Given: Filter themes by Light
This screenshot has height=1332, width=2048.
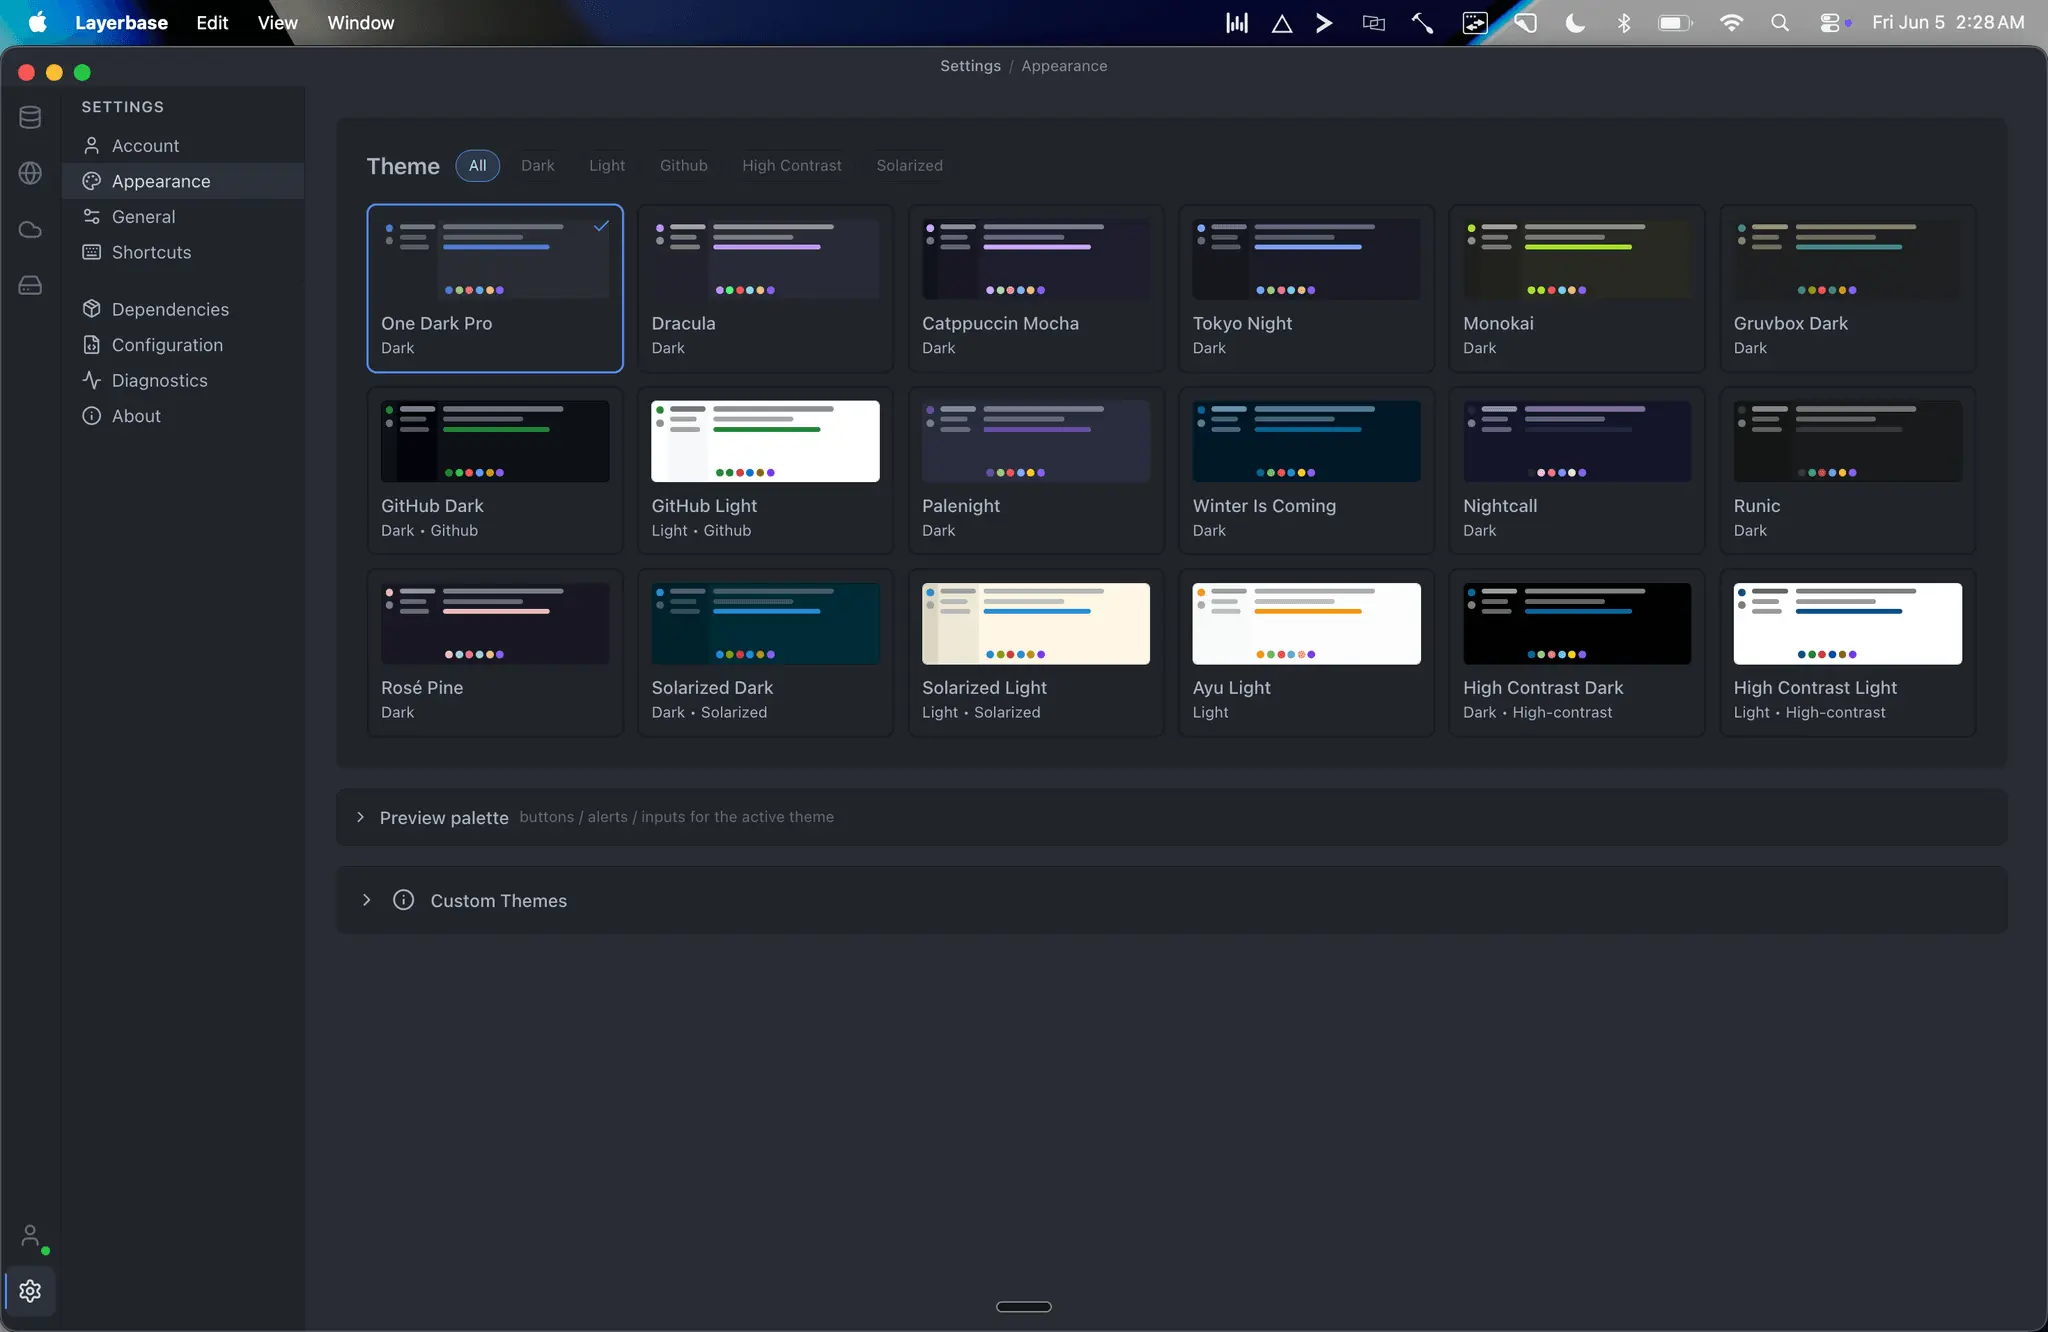Looking at the screenshot, I should (x=607, y=166).
